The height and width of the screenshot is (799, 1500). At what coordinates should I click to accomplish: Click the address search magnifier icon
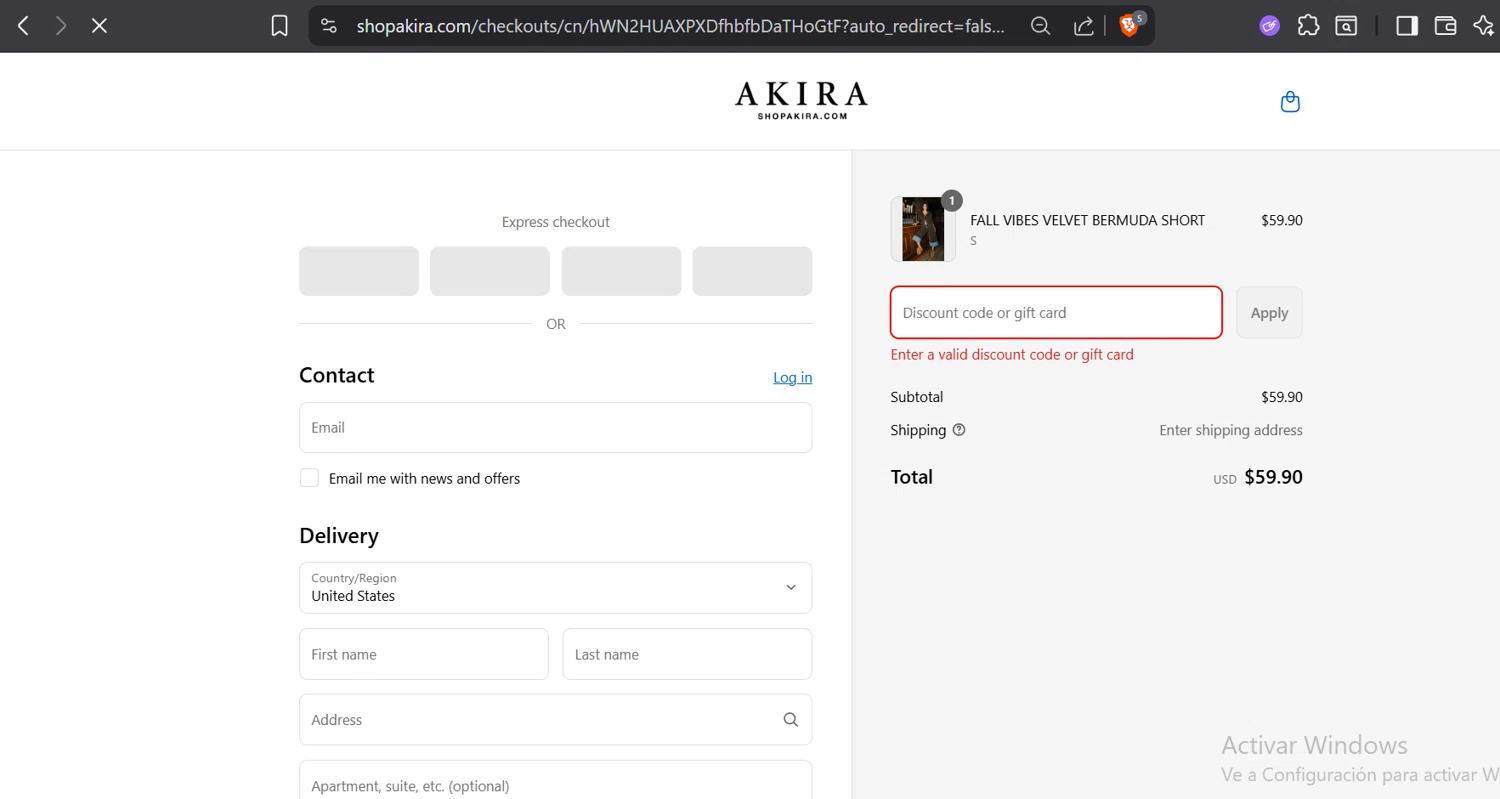click(791, 719)
